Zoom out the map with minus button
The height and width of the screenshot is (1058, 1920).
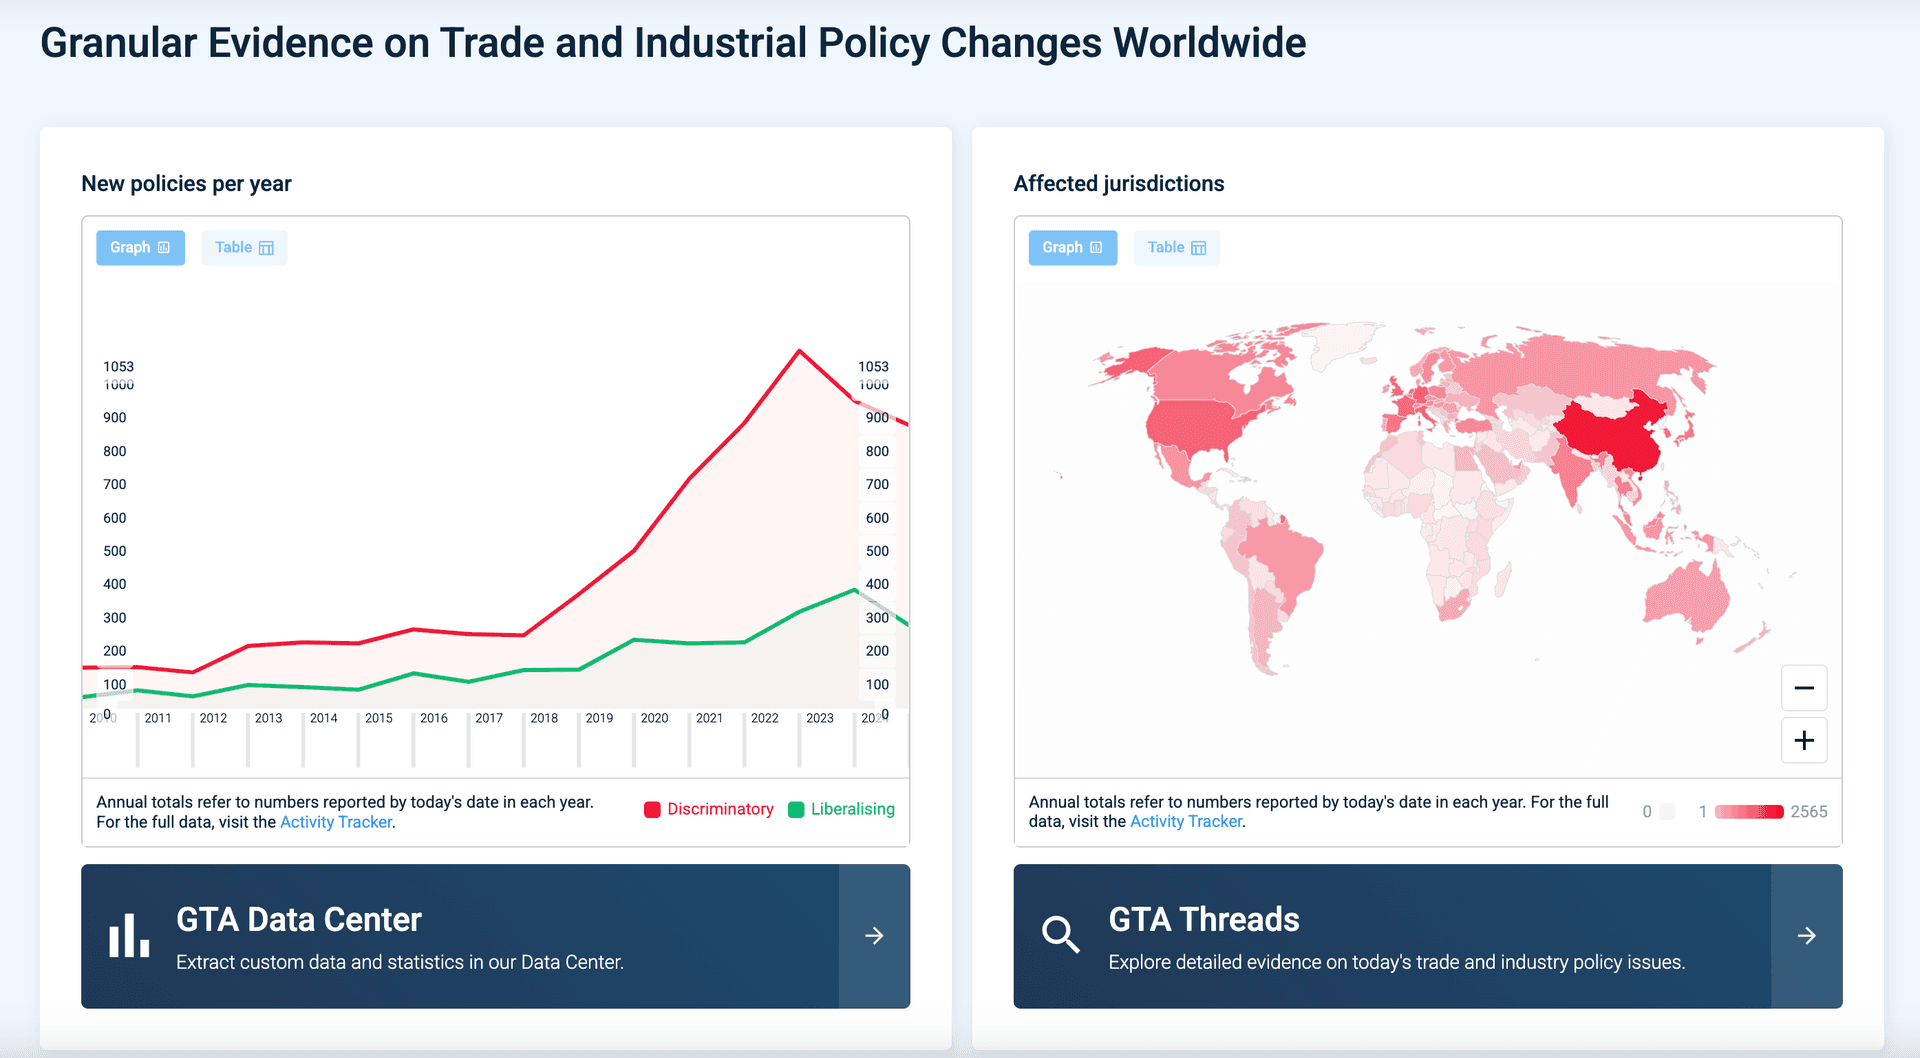[1803, 688]
